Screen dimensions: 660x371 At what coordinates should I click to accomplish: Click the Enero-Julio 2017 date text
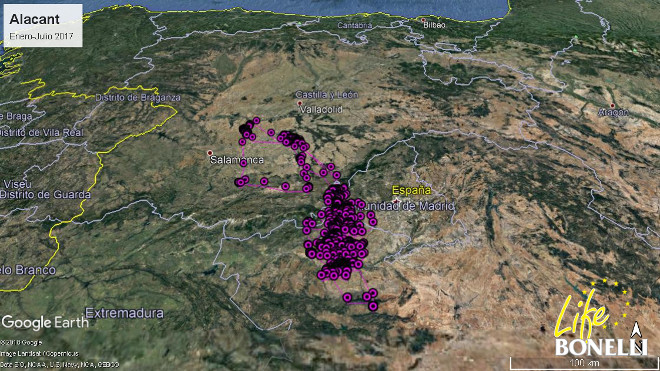click(41, 36)
